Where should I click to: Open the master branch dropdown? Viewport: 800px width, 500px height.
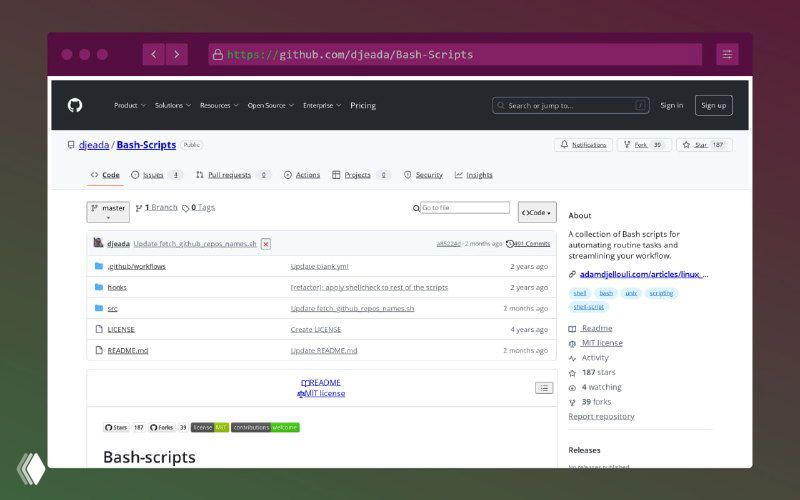tap(108, 212)
